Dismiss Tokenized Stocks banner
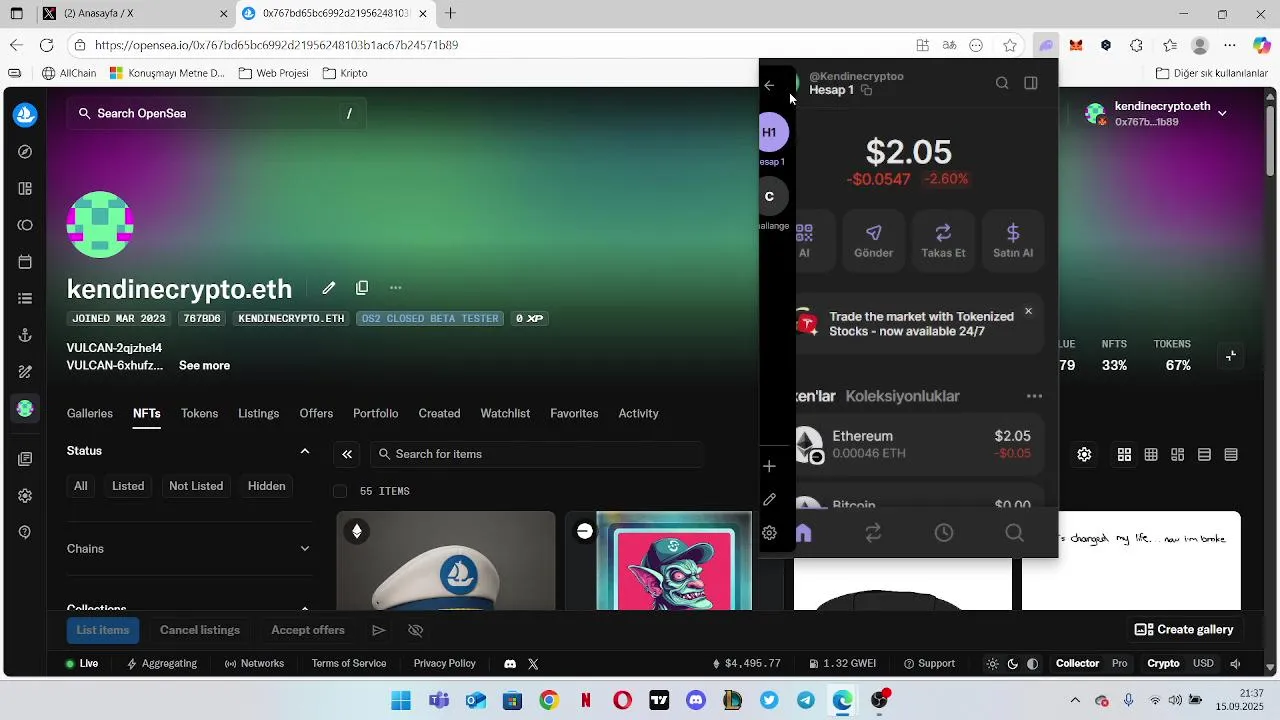The width and height of the screenshot is (1280, 720). click(1028, 312)
